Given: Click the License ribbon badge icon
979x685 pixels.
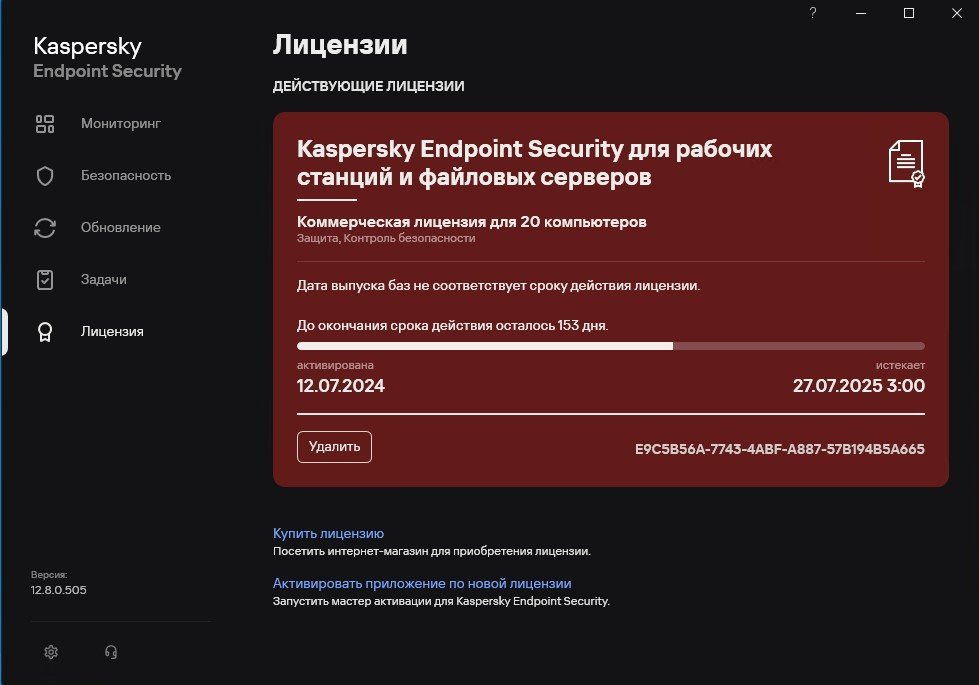Looking at the screenshot, I should click(x=45, y=332).
